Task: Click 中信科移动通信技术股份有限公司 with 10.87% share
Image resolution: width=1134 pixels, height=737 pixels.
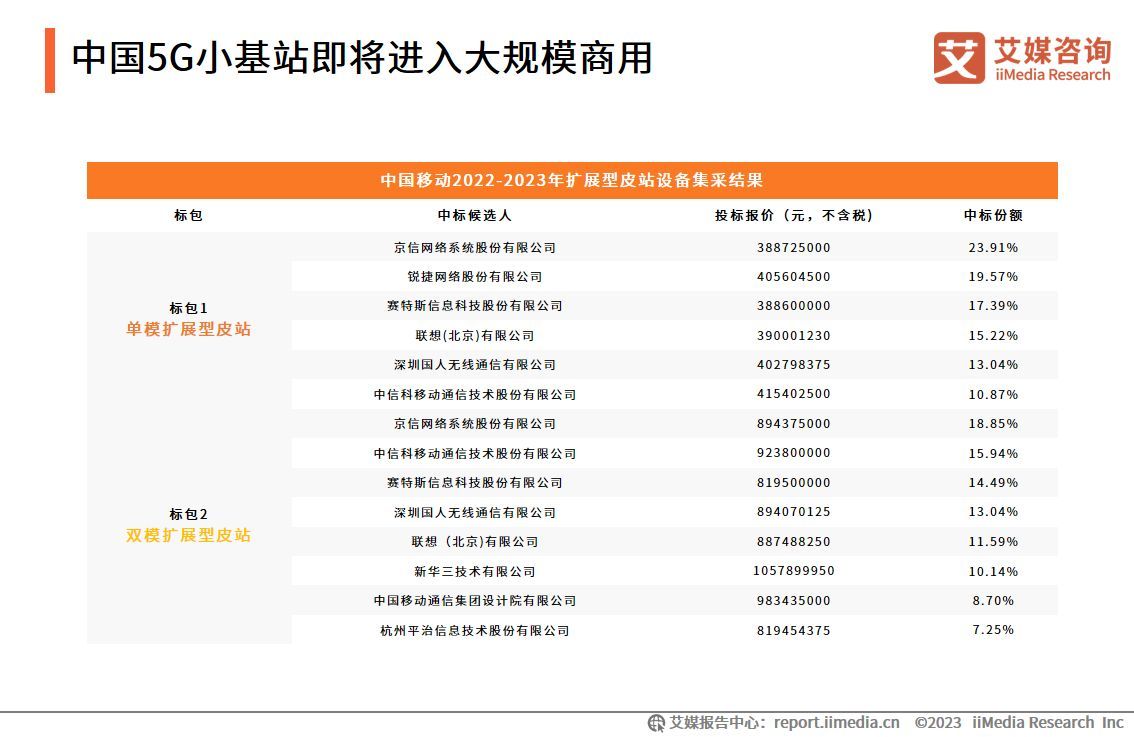Action: coord(474,394)
